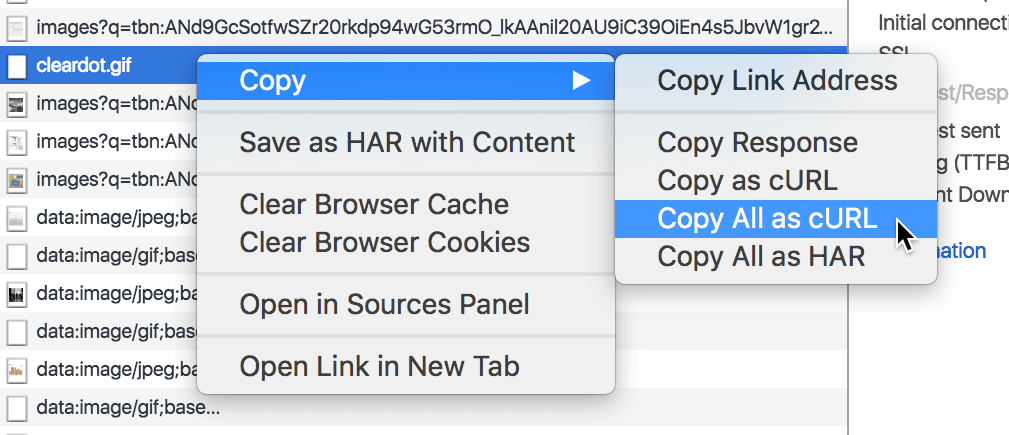Select the bottom data:image/gif;base... request name
The width and height of the screenshot is (1009, 435).
[128, 408]
